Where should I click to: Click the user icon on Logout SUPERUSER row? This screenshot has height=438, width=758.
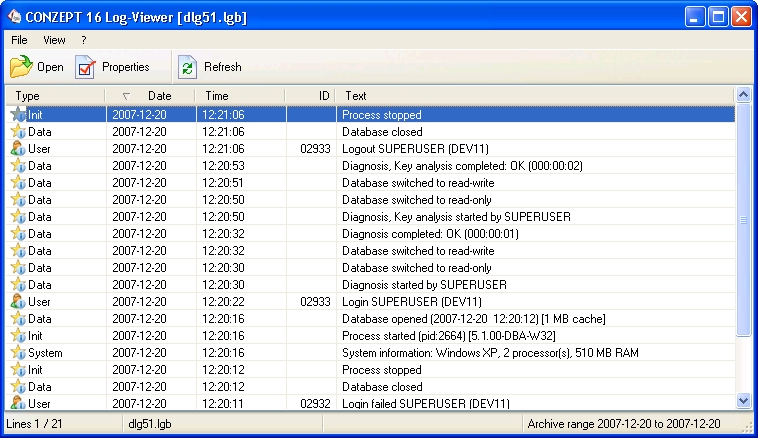[x=17, y=149]
